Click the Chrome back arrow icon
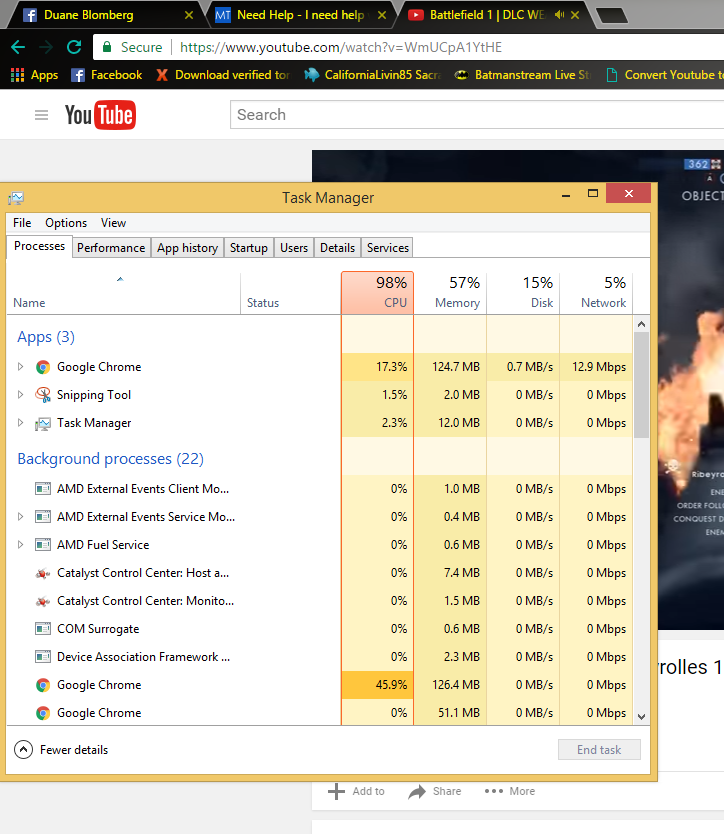This screenshot has height=834, width=724. point(18,47)
